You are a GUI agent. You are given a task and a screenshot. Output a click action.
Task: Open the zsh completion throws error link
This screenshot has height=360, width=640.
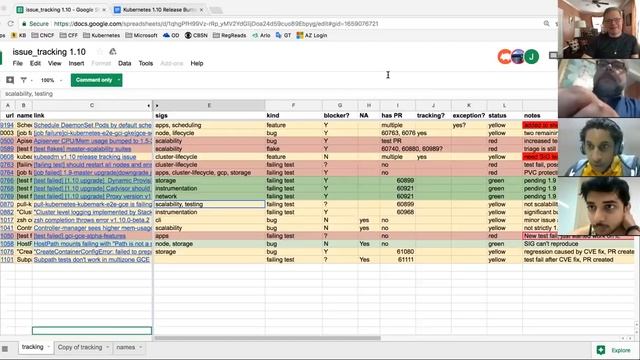click(x=91, y=220)
